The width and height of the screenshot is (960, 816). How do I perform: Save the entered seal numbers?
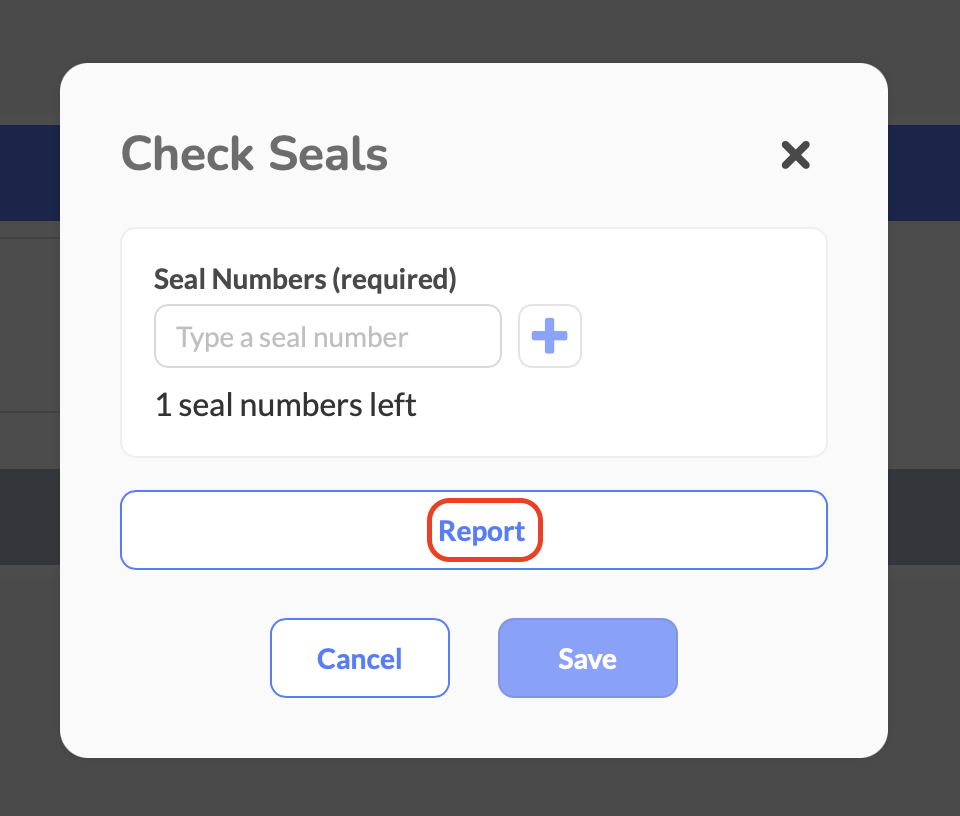[x=587, y=658]
